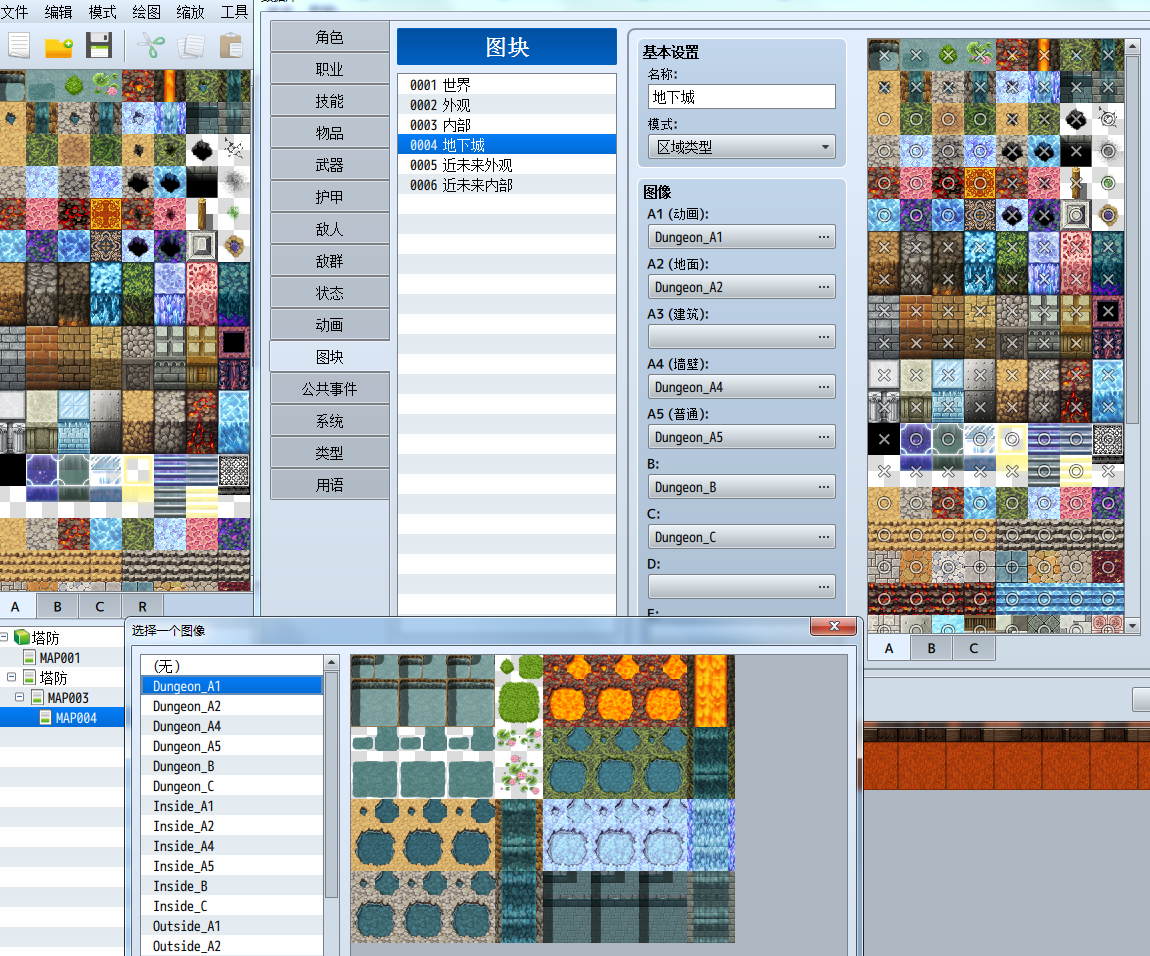Switch to the 用语 database tab
This screenshot has height=956, width=1150.
click(x=329, y=484)
